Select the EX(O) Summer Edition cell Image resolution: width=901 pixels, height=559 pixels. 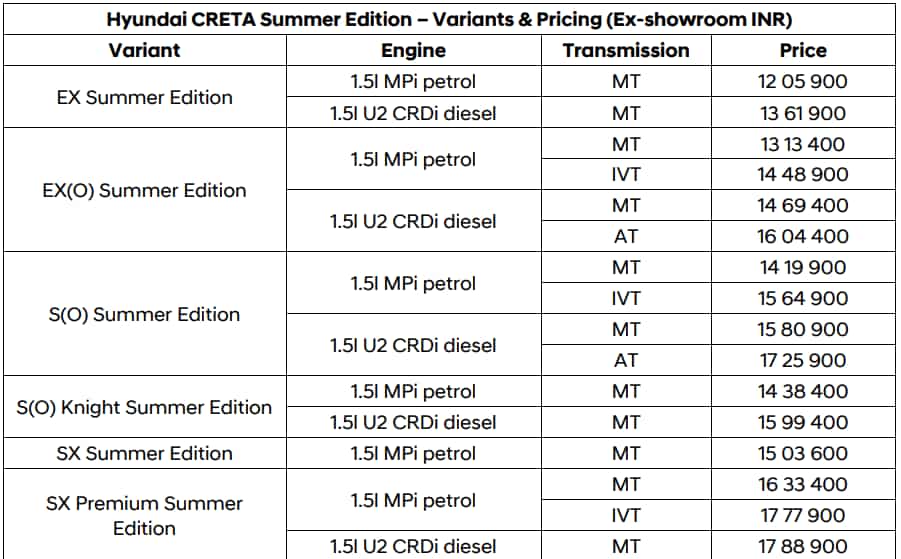(x=144, y=190)
